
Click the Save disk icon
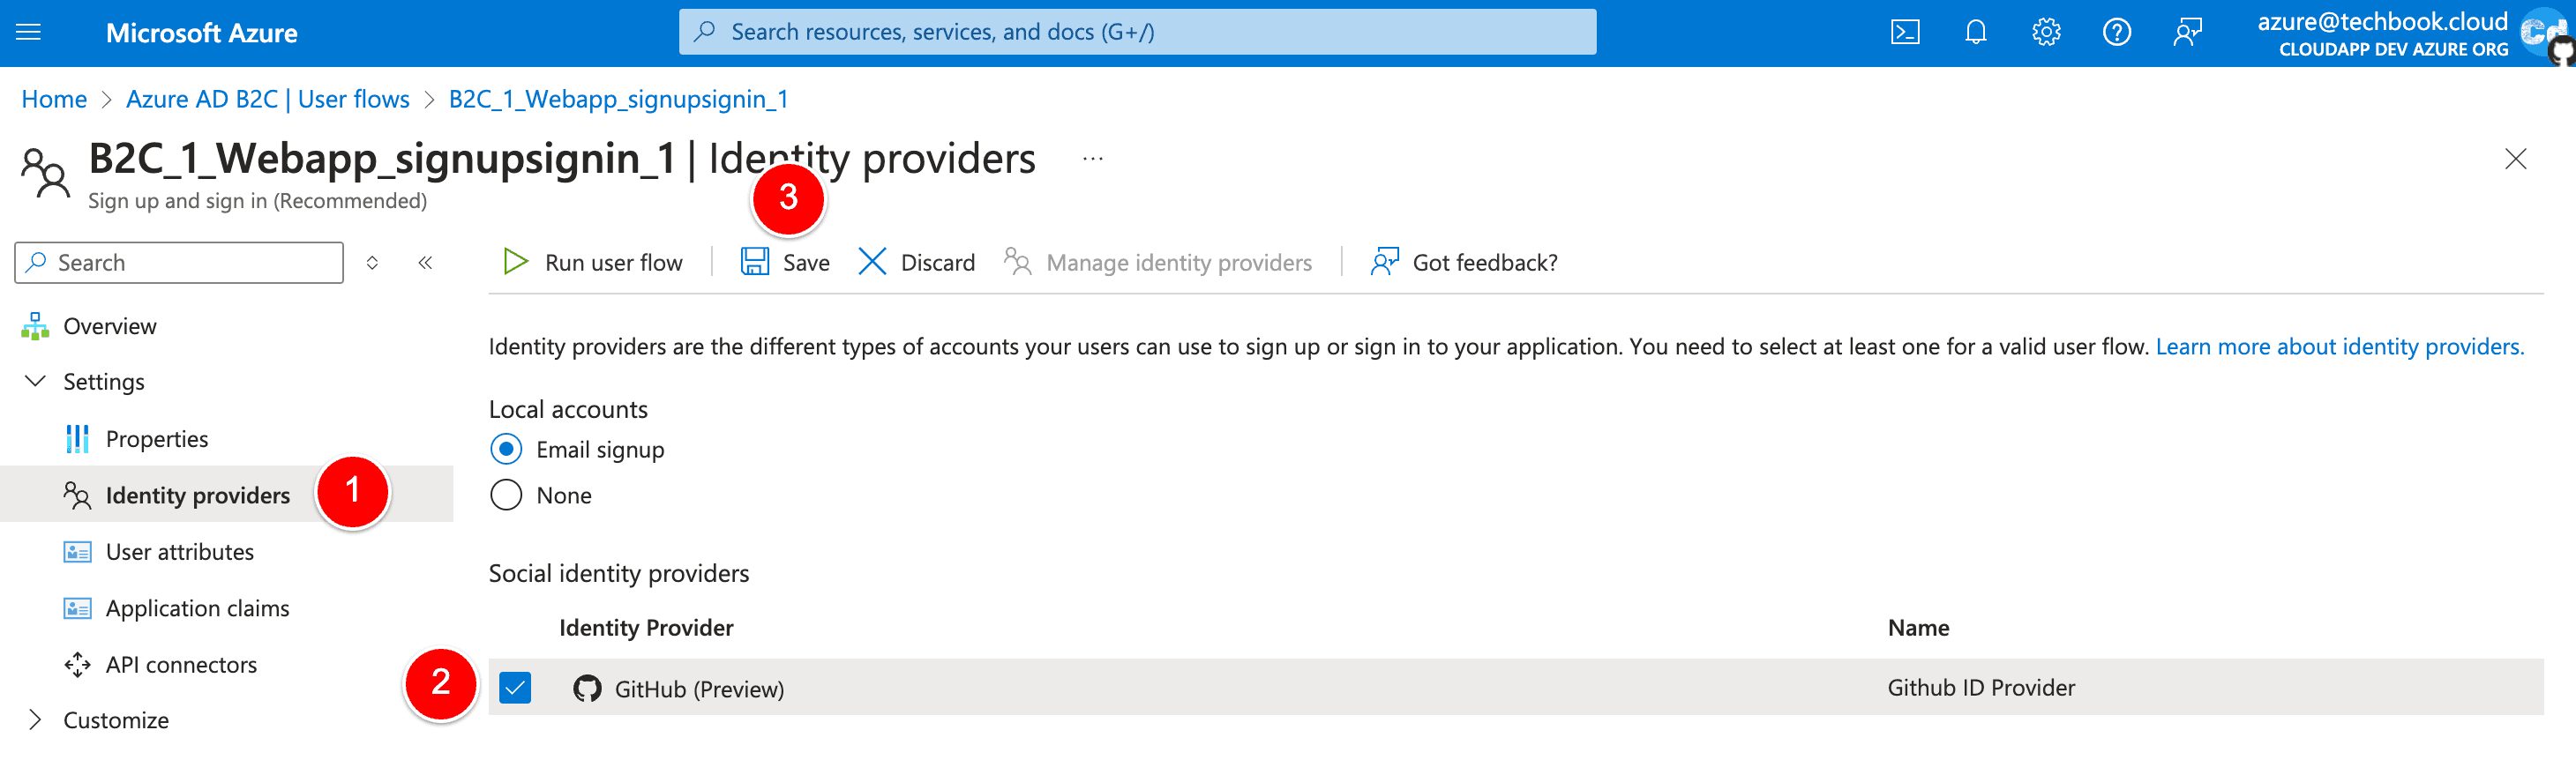[754, 262]
